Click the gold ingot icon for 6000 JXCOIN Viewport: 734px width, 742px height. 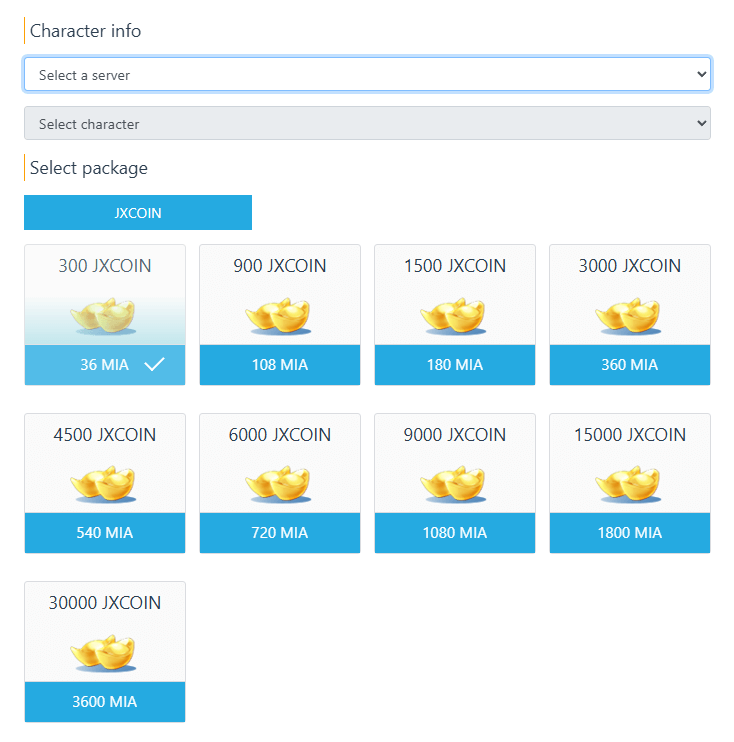coord(279,485)
